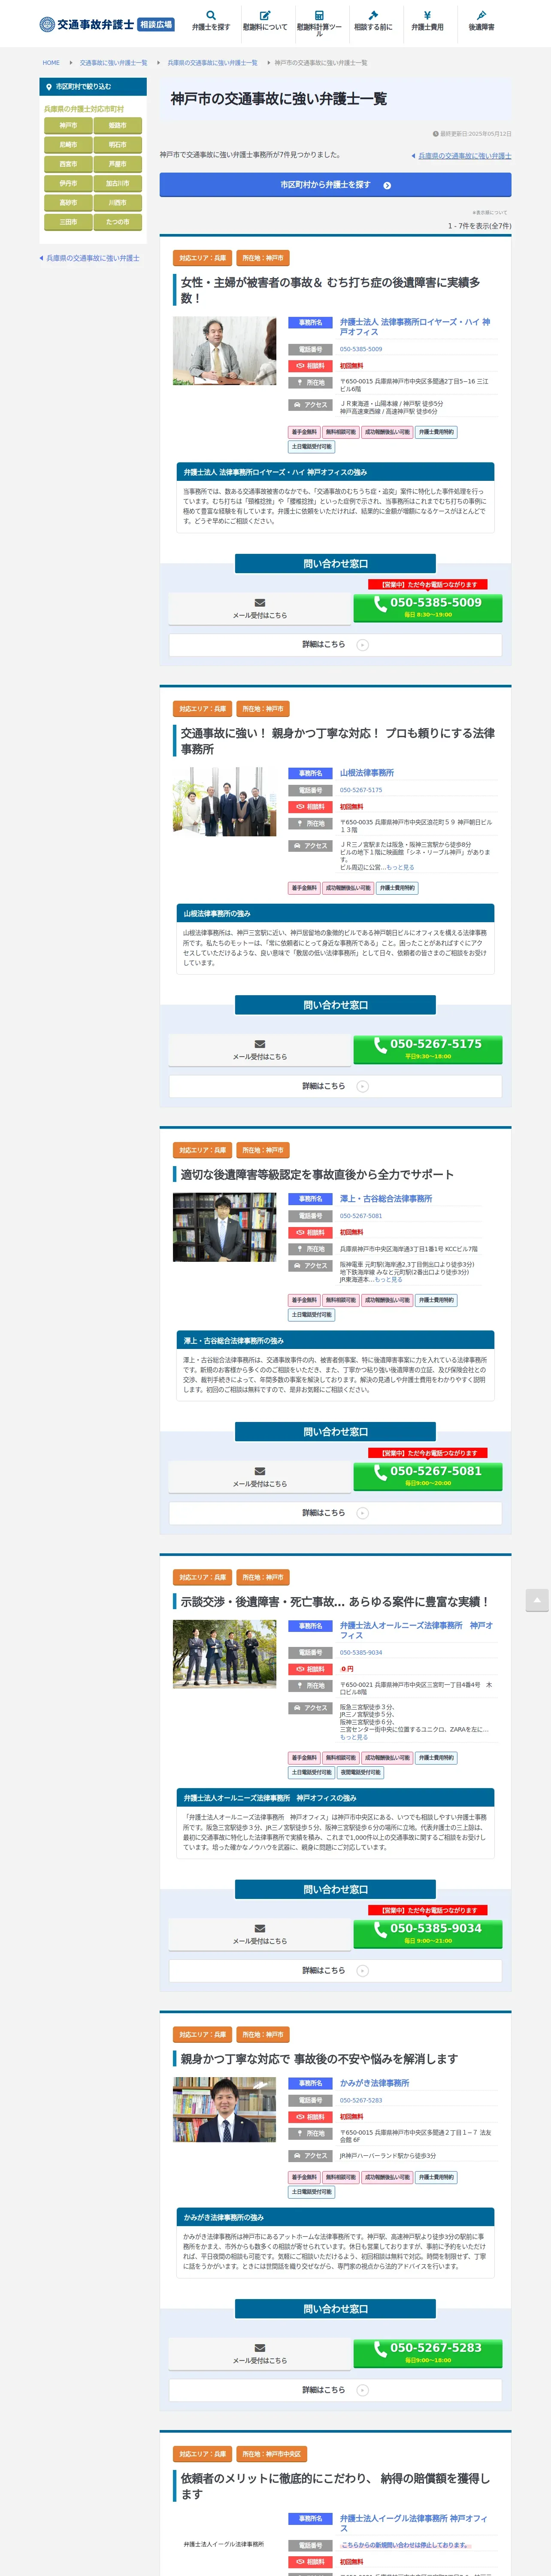Select 加古川市 in sidebar city list
The height and width of the screenshot is (2576, 551).
tap(117, 183)
